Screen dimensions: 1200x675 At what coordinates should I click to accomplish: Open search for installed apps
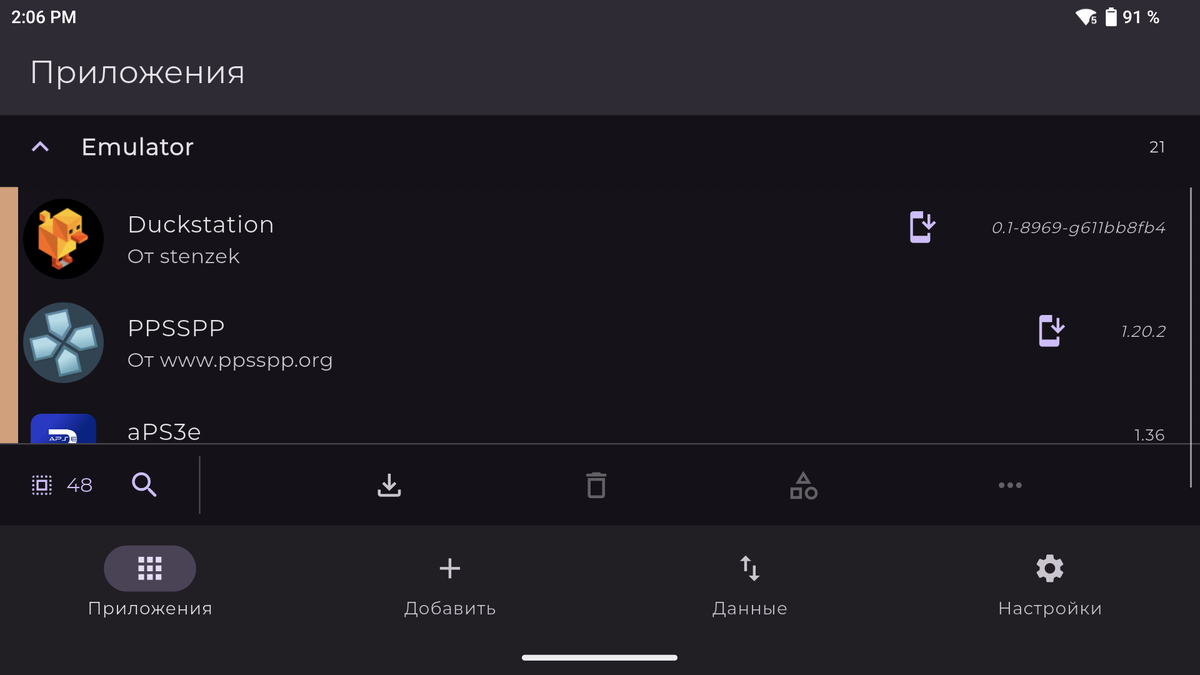(144, 484)
